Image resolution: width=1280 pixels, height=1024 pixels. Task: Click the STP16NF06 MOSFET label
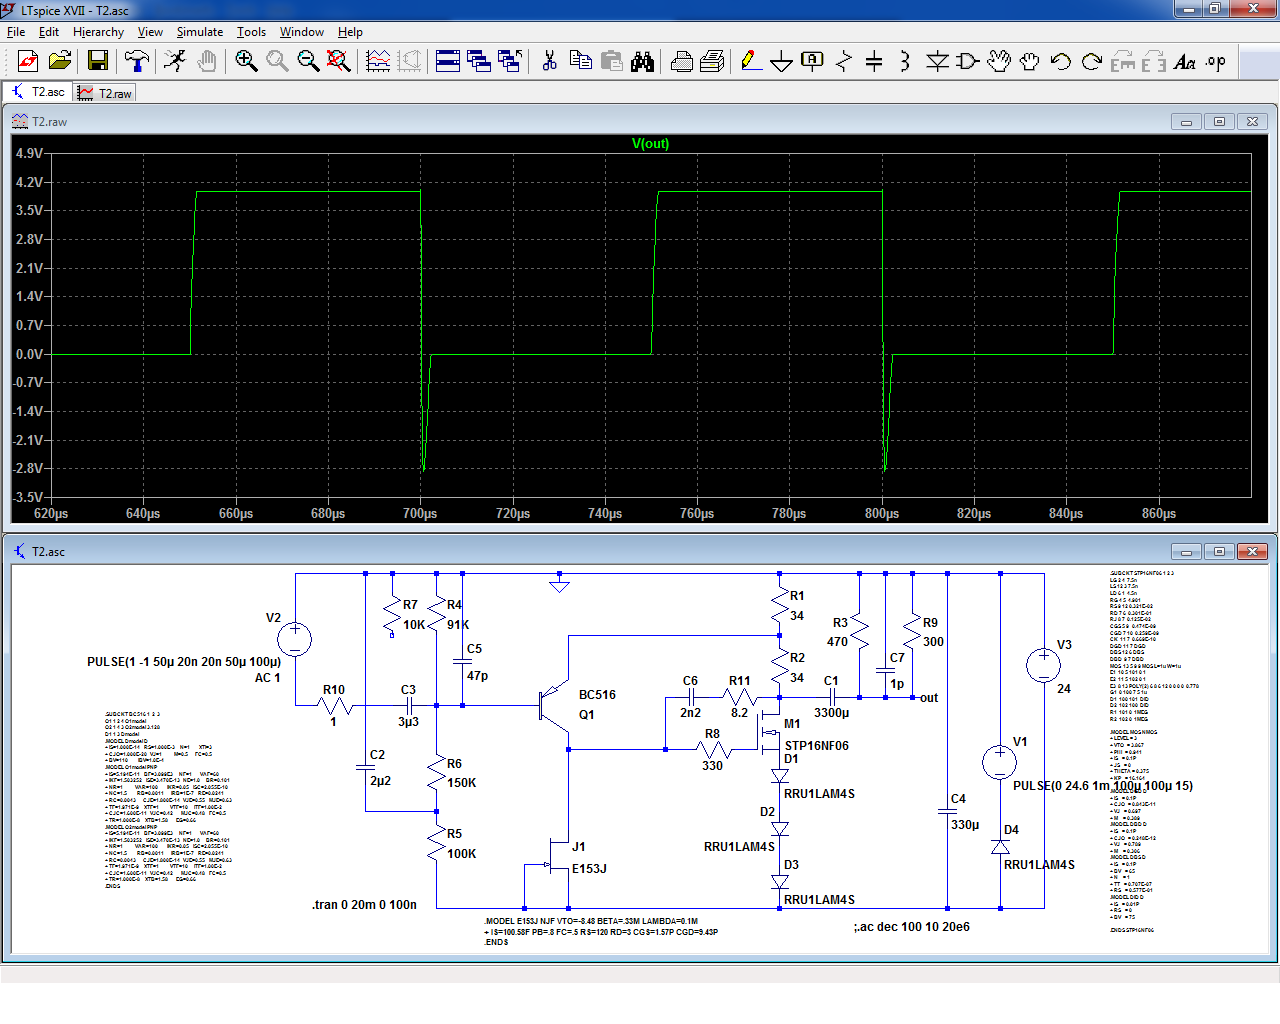coord(816,746)
